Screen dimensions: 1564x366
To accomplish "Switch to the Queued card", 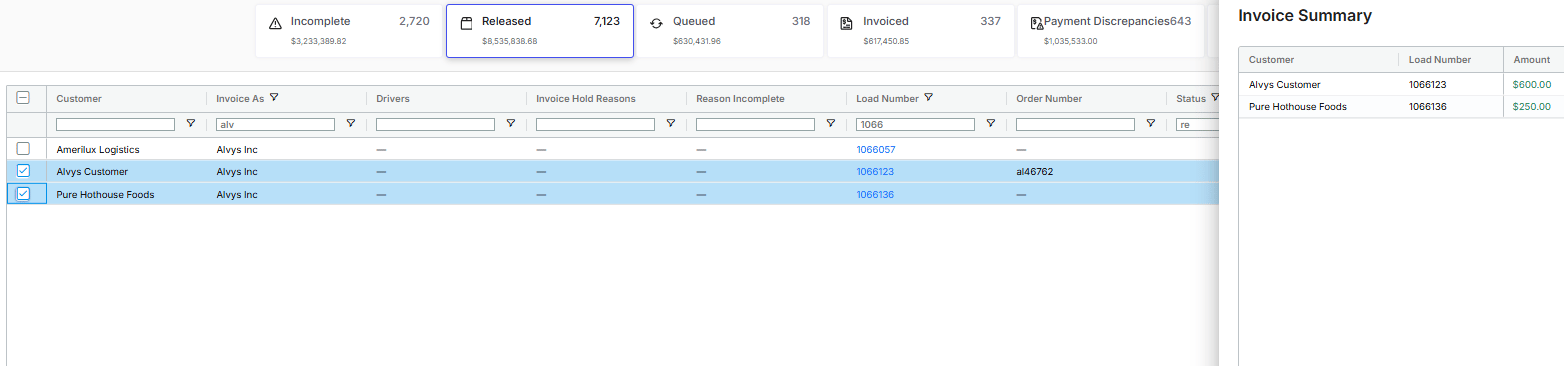I will [x=730, y=31].
